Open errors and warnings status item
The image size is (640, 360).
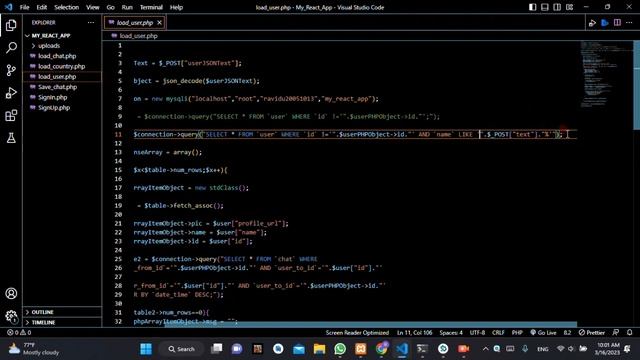pyautogui.click(x=19, y=333)
